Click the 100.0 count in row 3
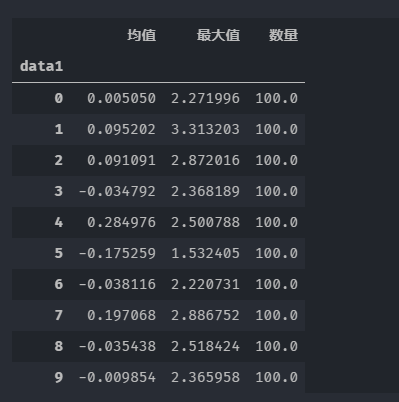The image size is (399, 402). tap(277, 191)
